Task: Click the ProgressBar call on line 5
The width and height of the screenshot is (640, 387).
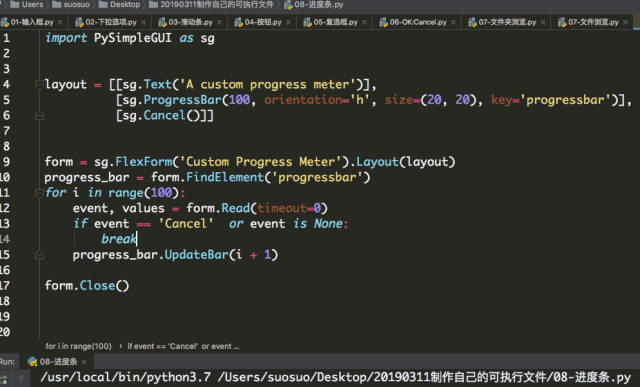Action: pos(182,100)
